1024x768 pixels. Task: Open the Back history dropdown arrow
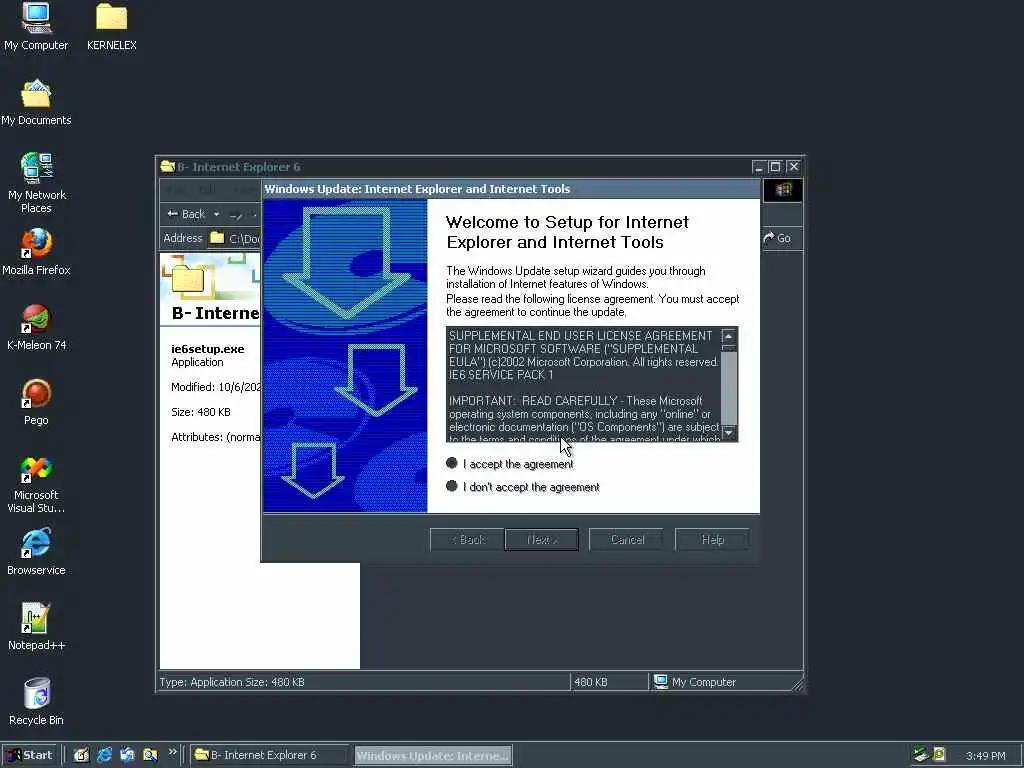pos(217,214)
